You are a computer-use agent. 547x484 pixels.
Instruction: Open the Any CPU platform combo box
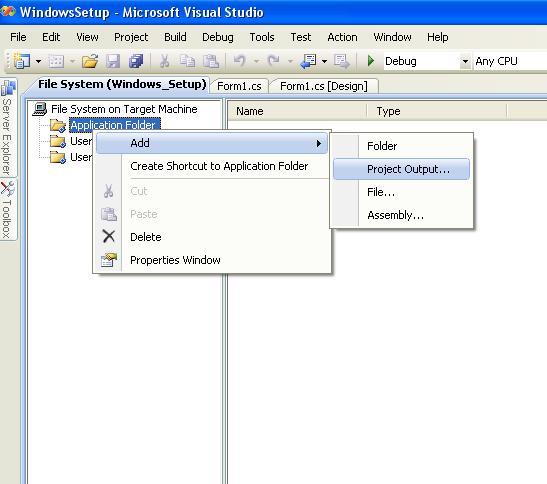[x=510, y=61]
